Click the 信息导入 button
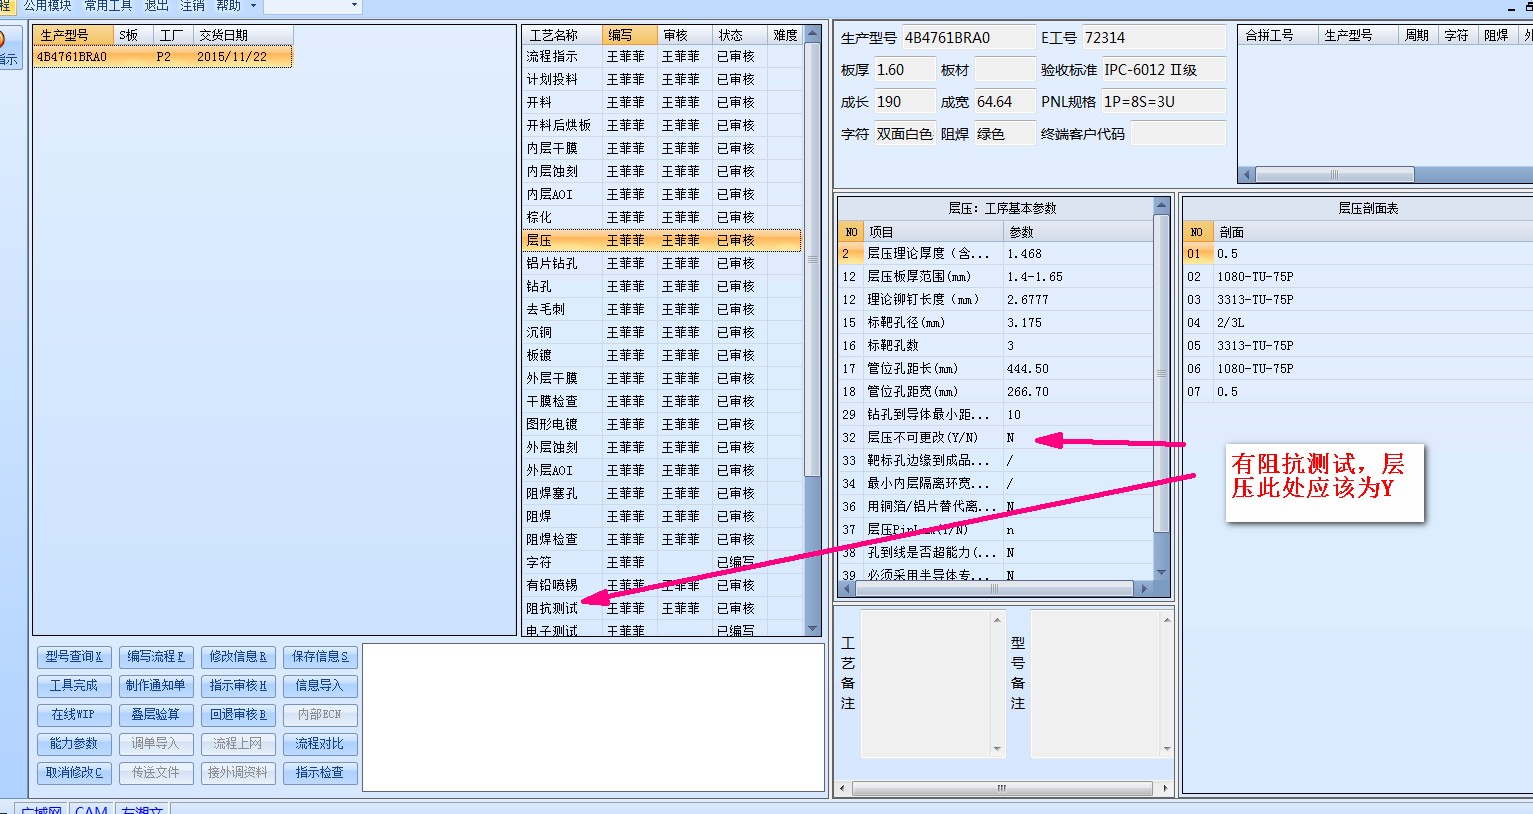Screen dimensions: 1533x814 click(x=320, y=686)
